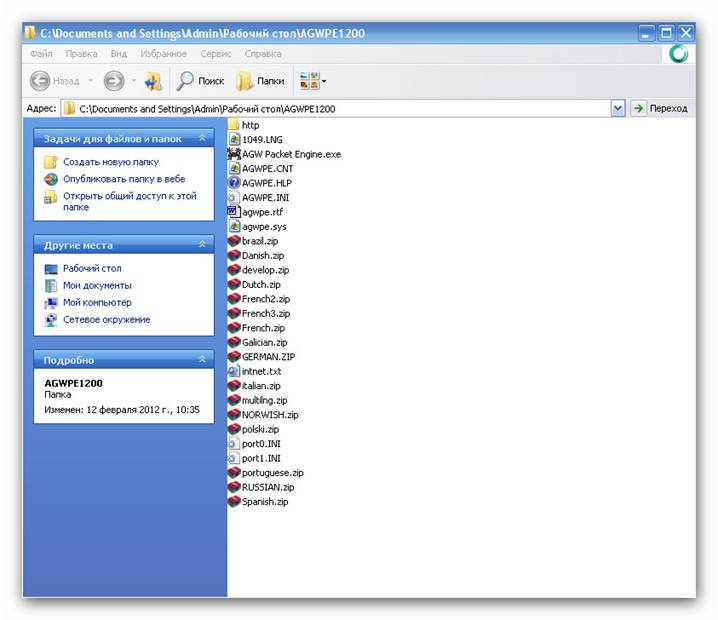Open the Вид menu

point(119,54)
